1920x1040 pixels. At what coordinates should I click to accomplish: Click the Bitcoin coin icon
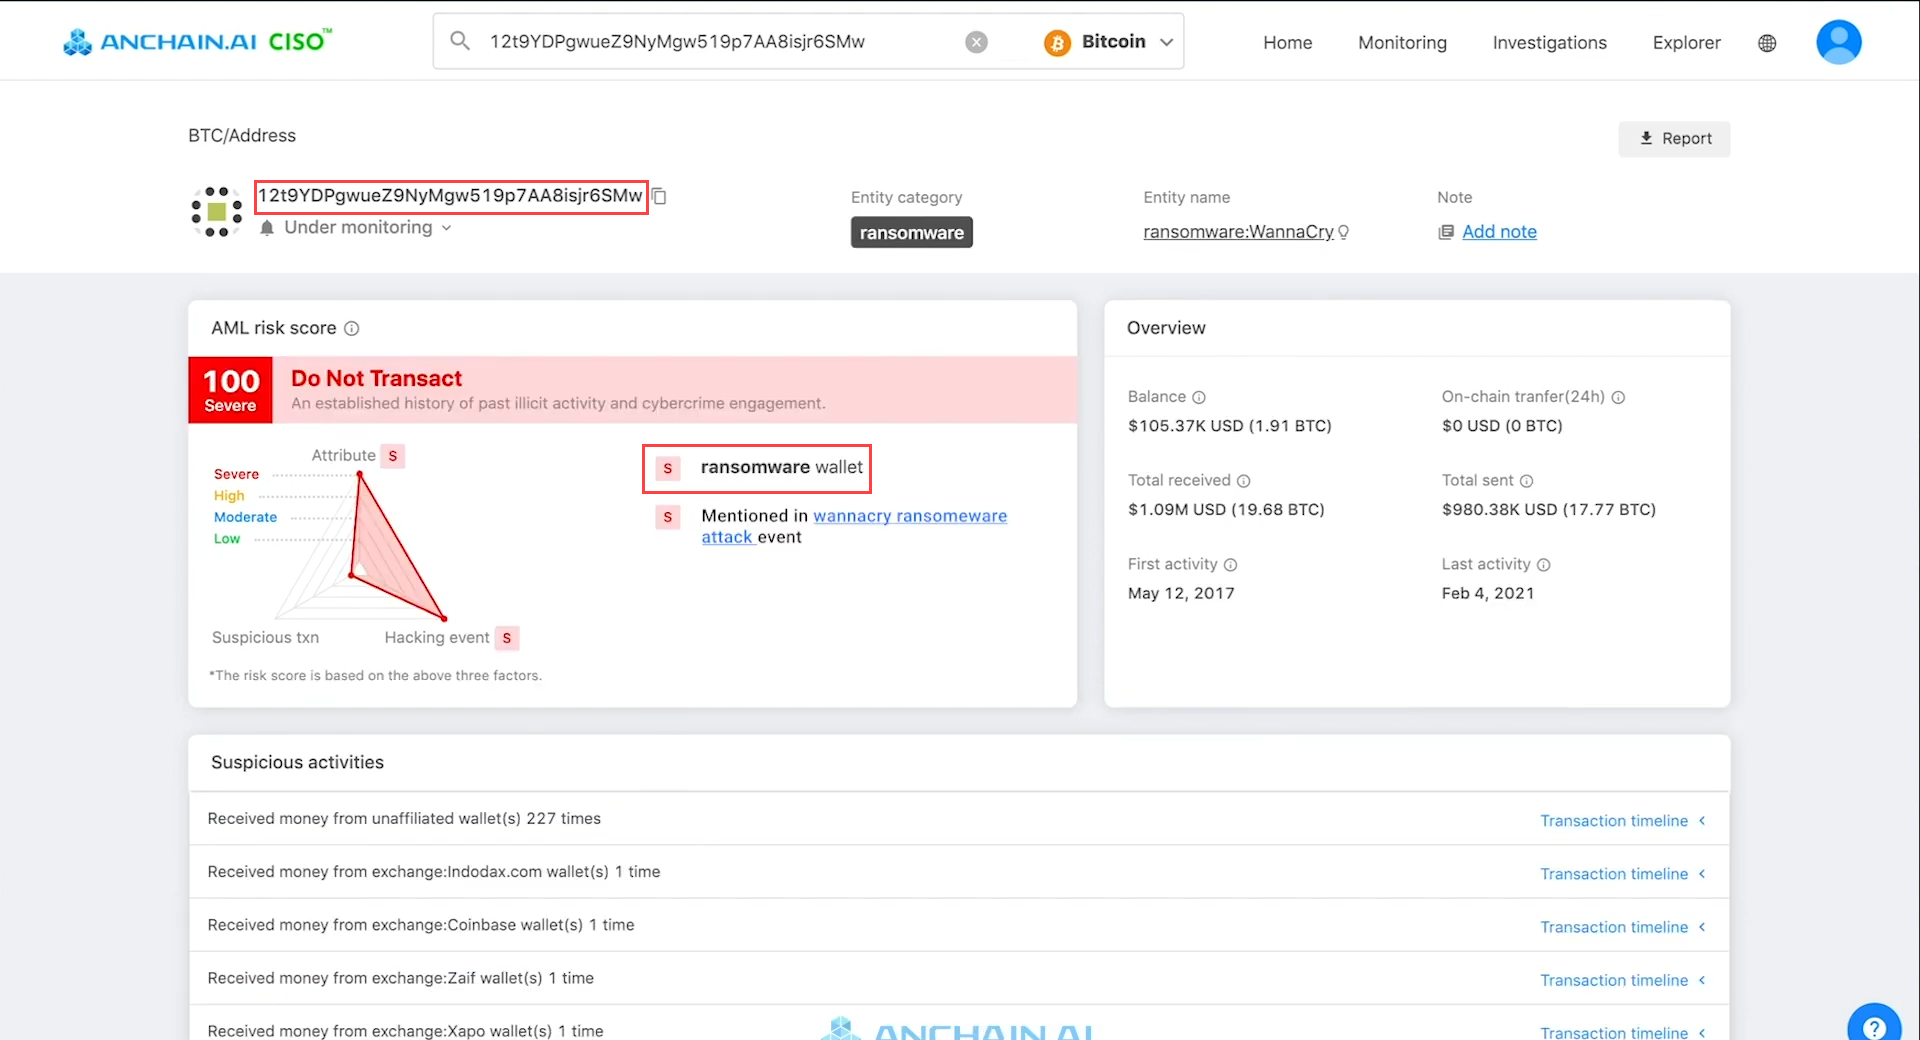point(1057,42)
